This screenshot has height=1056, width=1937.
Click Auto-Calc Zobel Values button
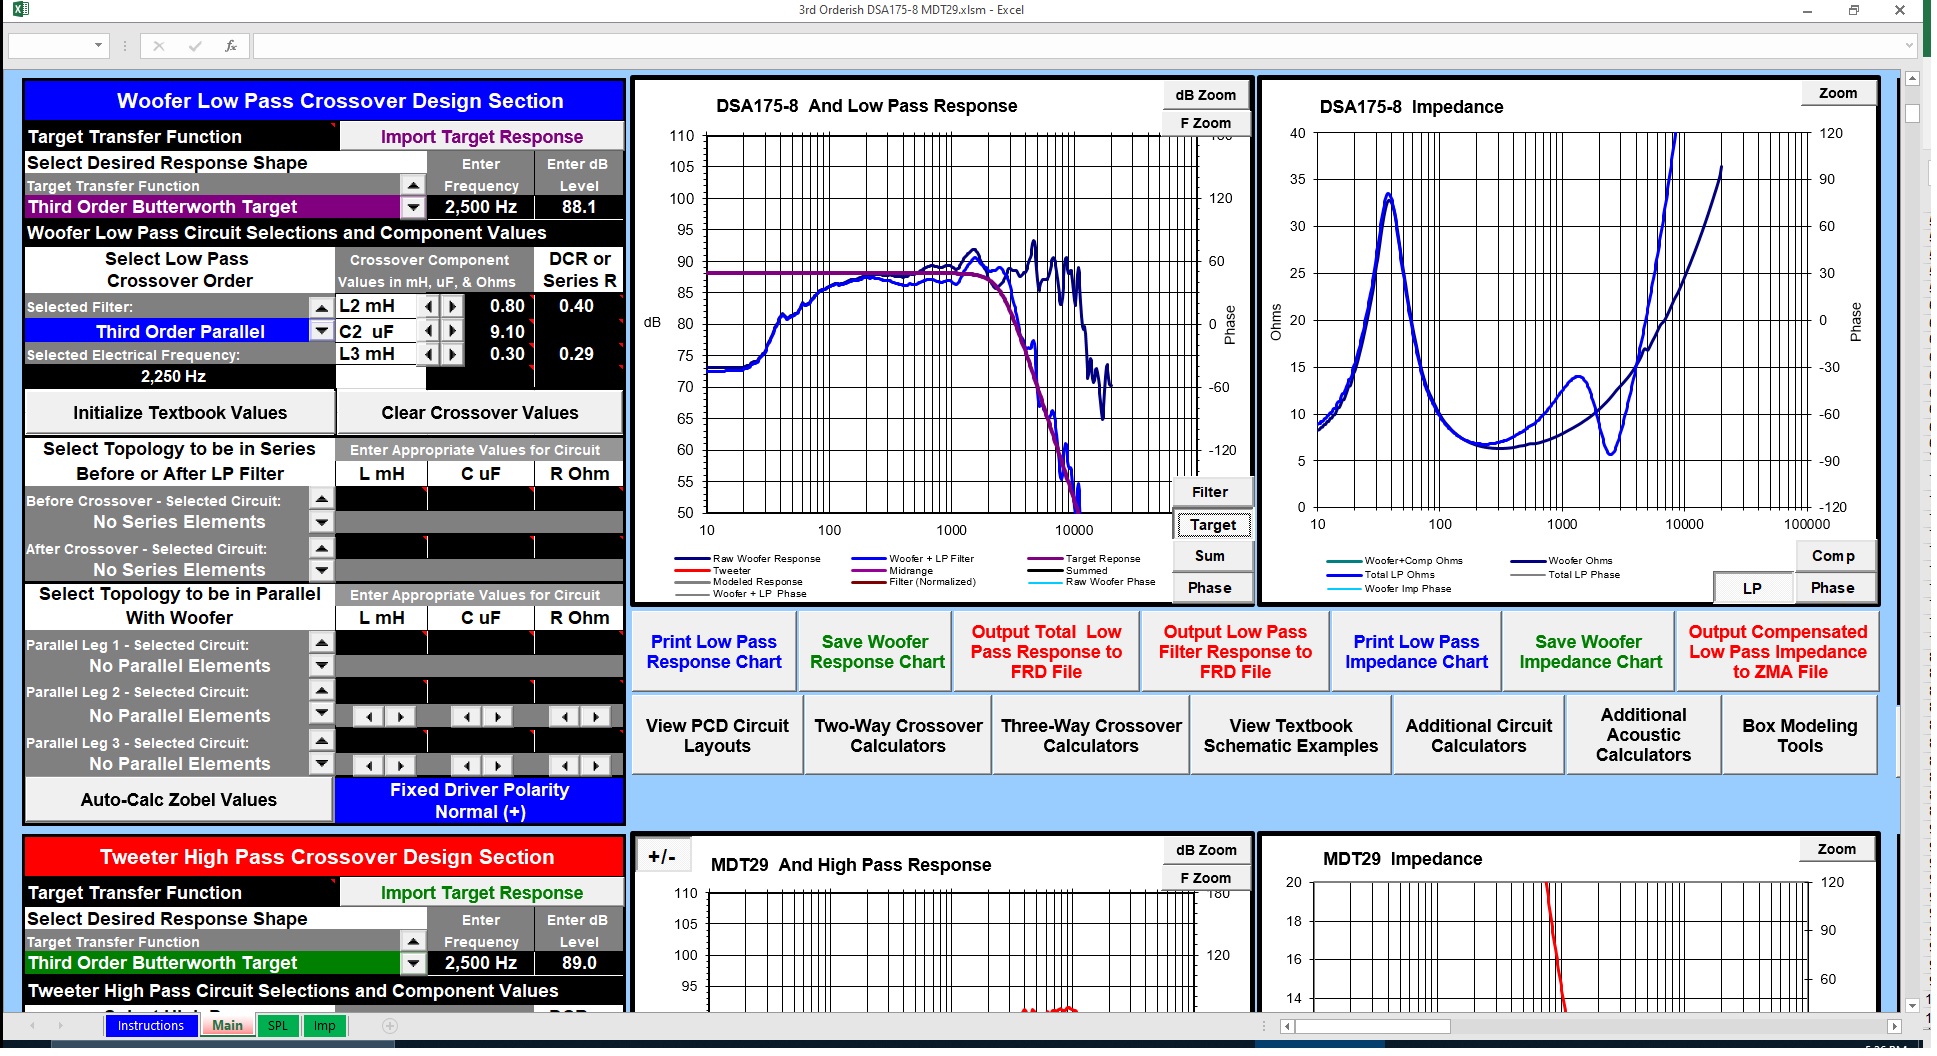[179, 800]
